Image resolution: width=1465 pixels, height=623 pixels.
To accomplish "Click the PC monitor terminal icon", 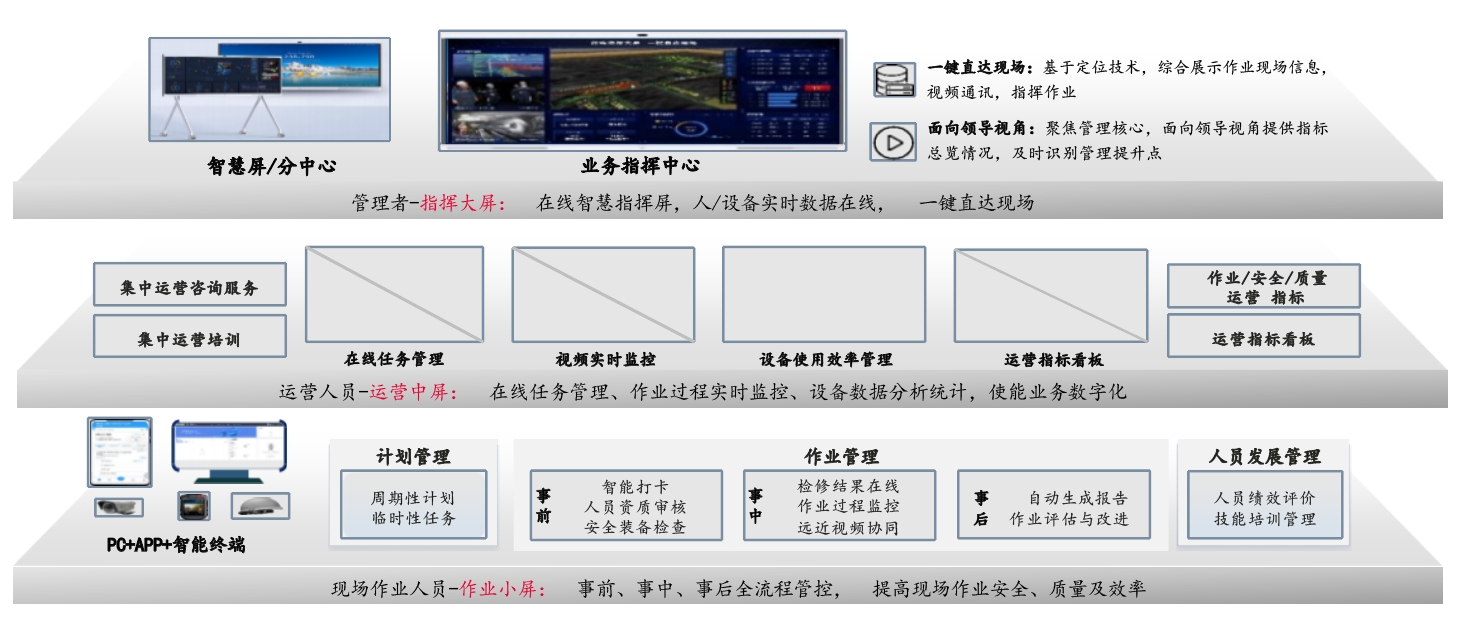I will (x=230, y=453).
